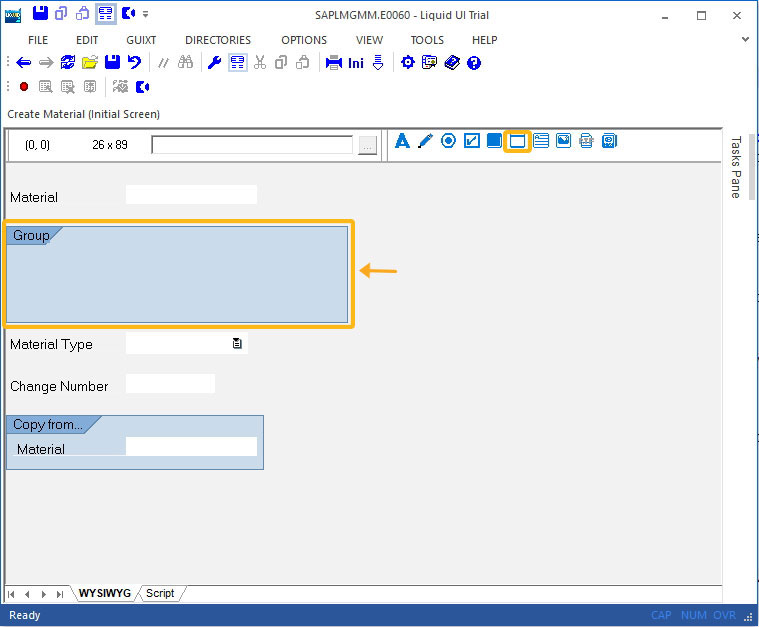Click the Copy toolbar icon next to scissors
The image size is (759, 627).
[281, 62]
